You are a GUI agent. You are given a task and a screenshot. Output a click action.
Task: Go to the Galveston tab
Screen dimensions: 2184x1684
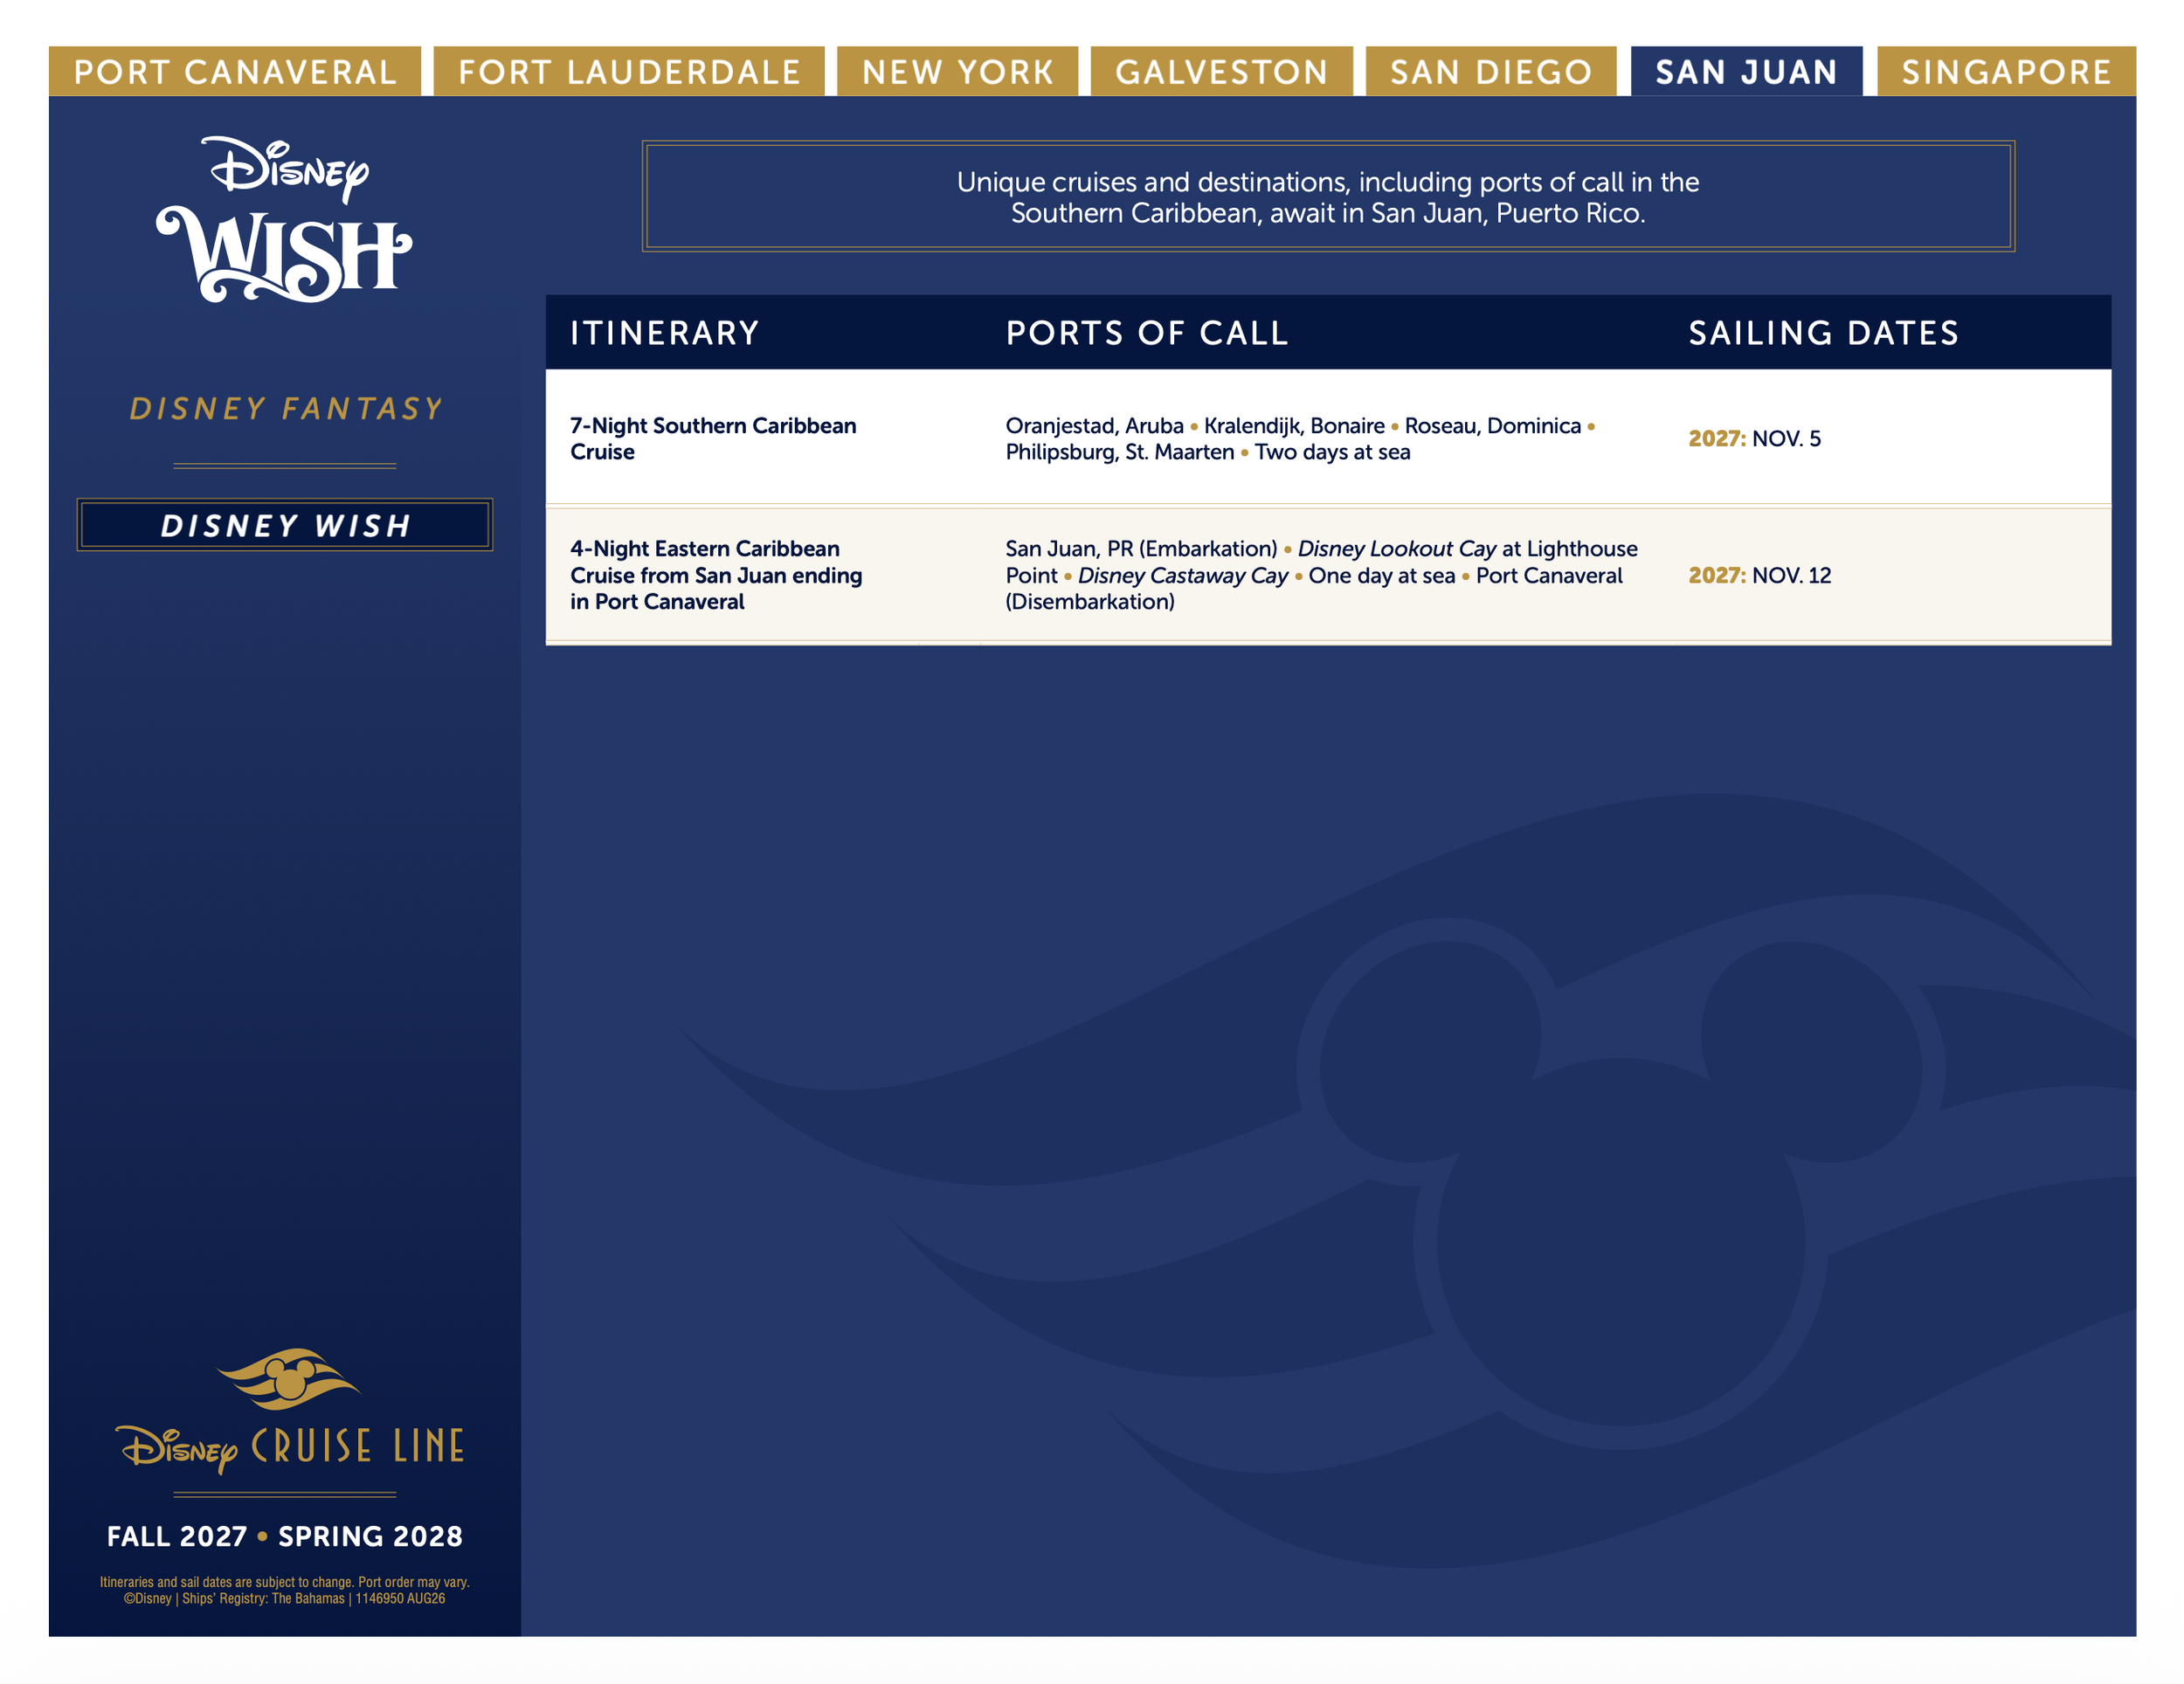click(x=1221, y=71)
